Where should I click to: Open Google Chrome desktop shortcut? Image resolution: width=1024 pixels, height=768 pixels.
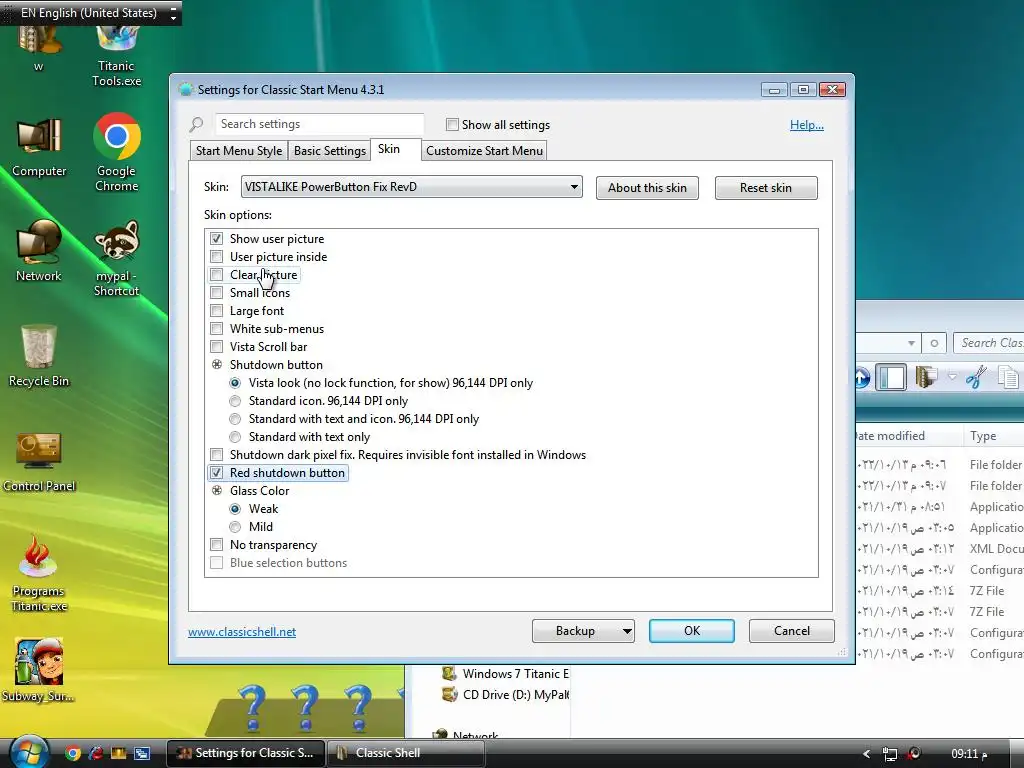pyautogui.click(x=116, y=152)
